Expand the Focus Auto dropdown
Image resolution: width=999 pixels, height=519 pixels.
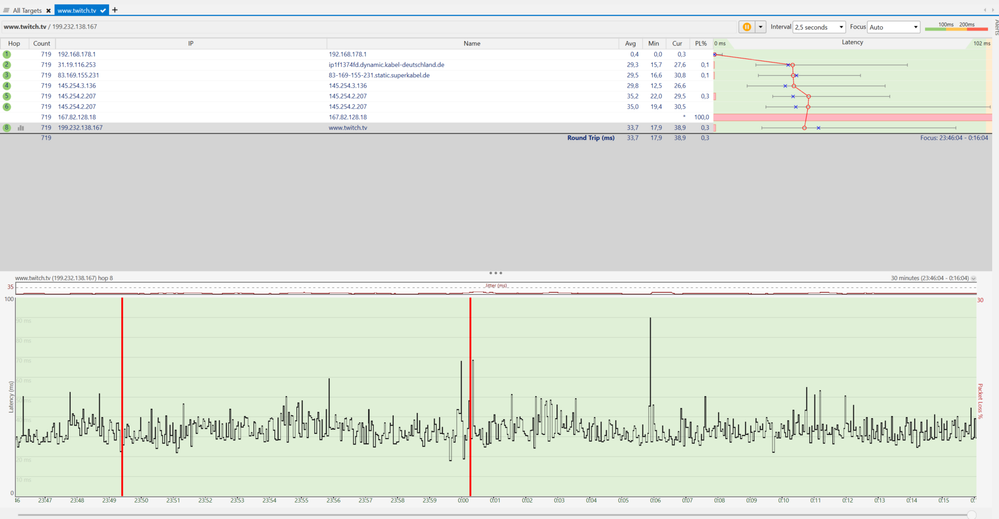point(893,27)
